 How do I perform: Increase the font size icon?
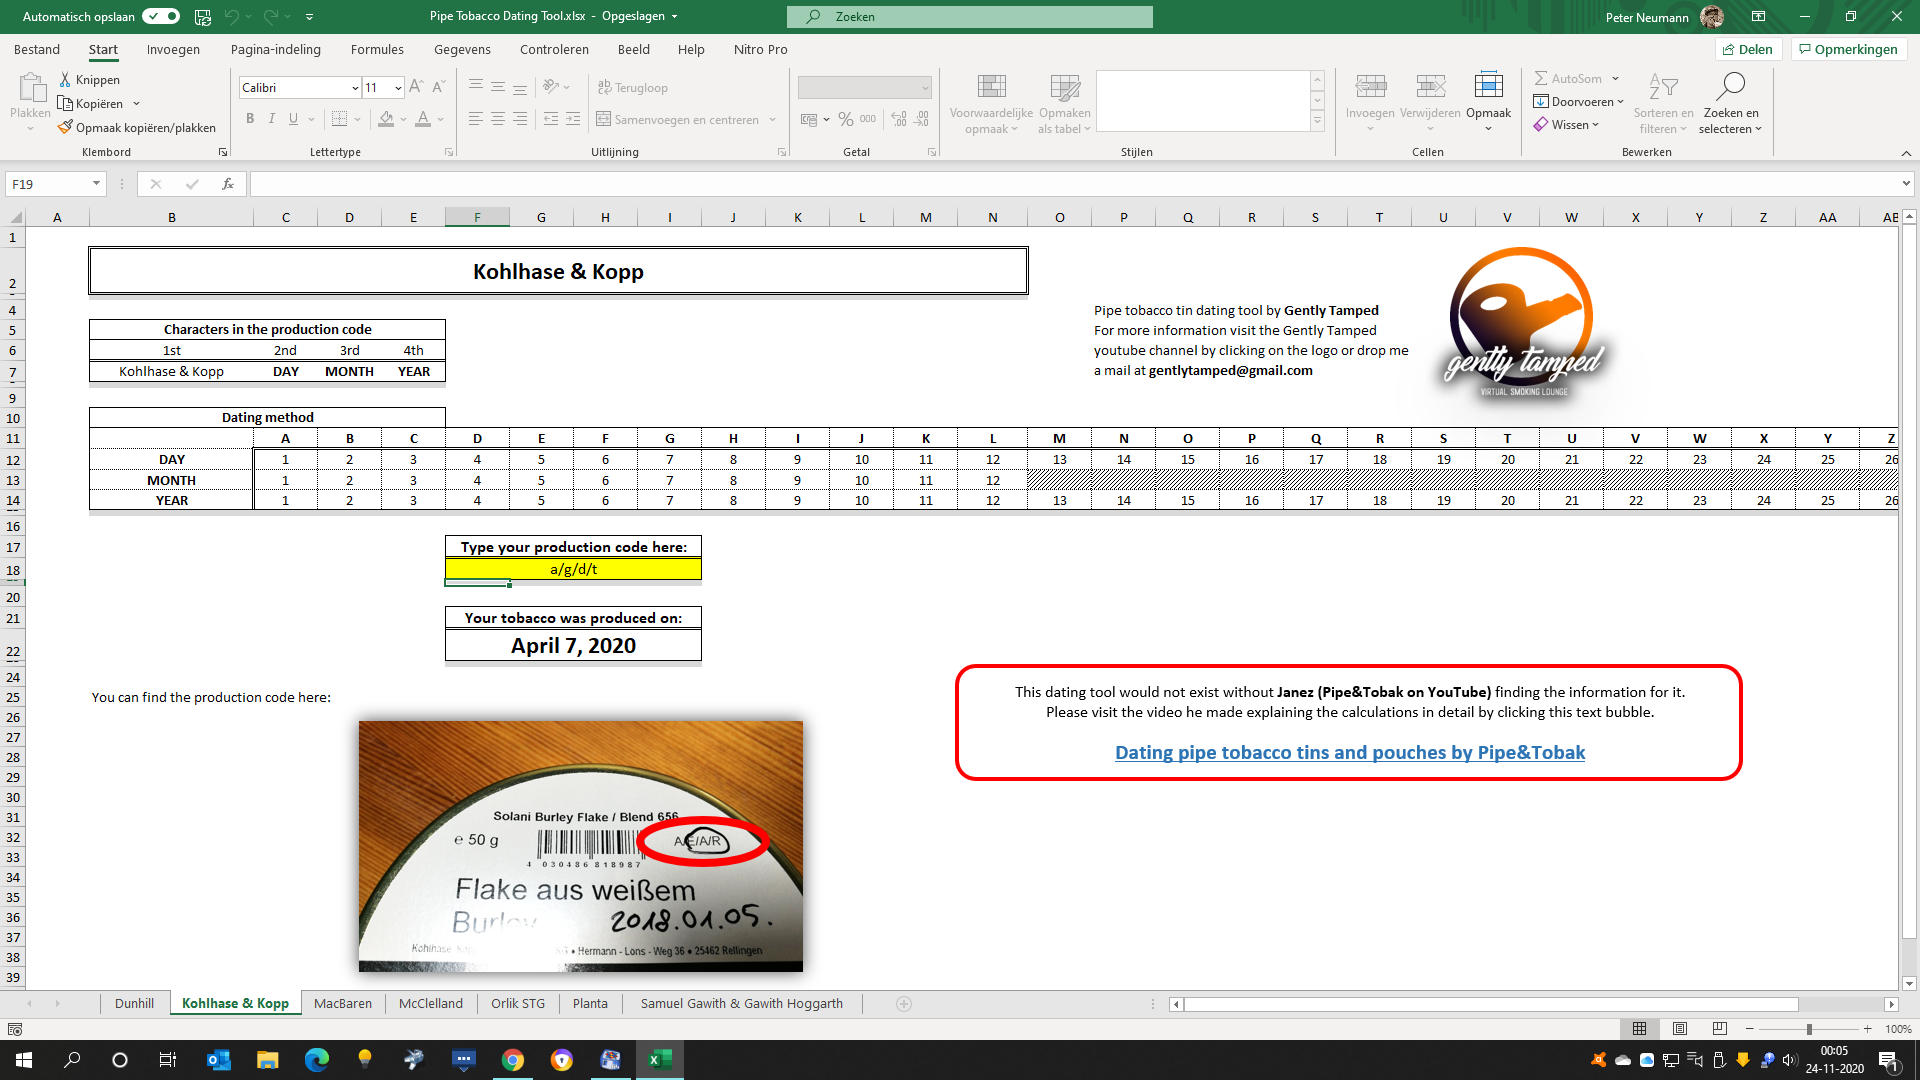416,87
